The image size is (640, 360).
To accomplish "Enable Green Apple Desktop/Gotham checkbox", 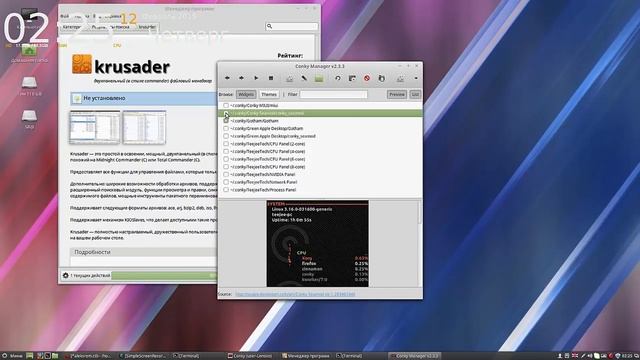I will pos(226,128).
